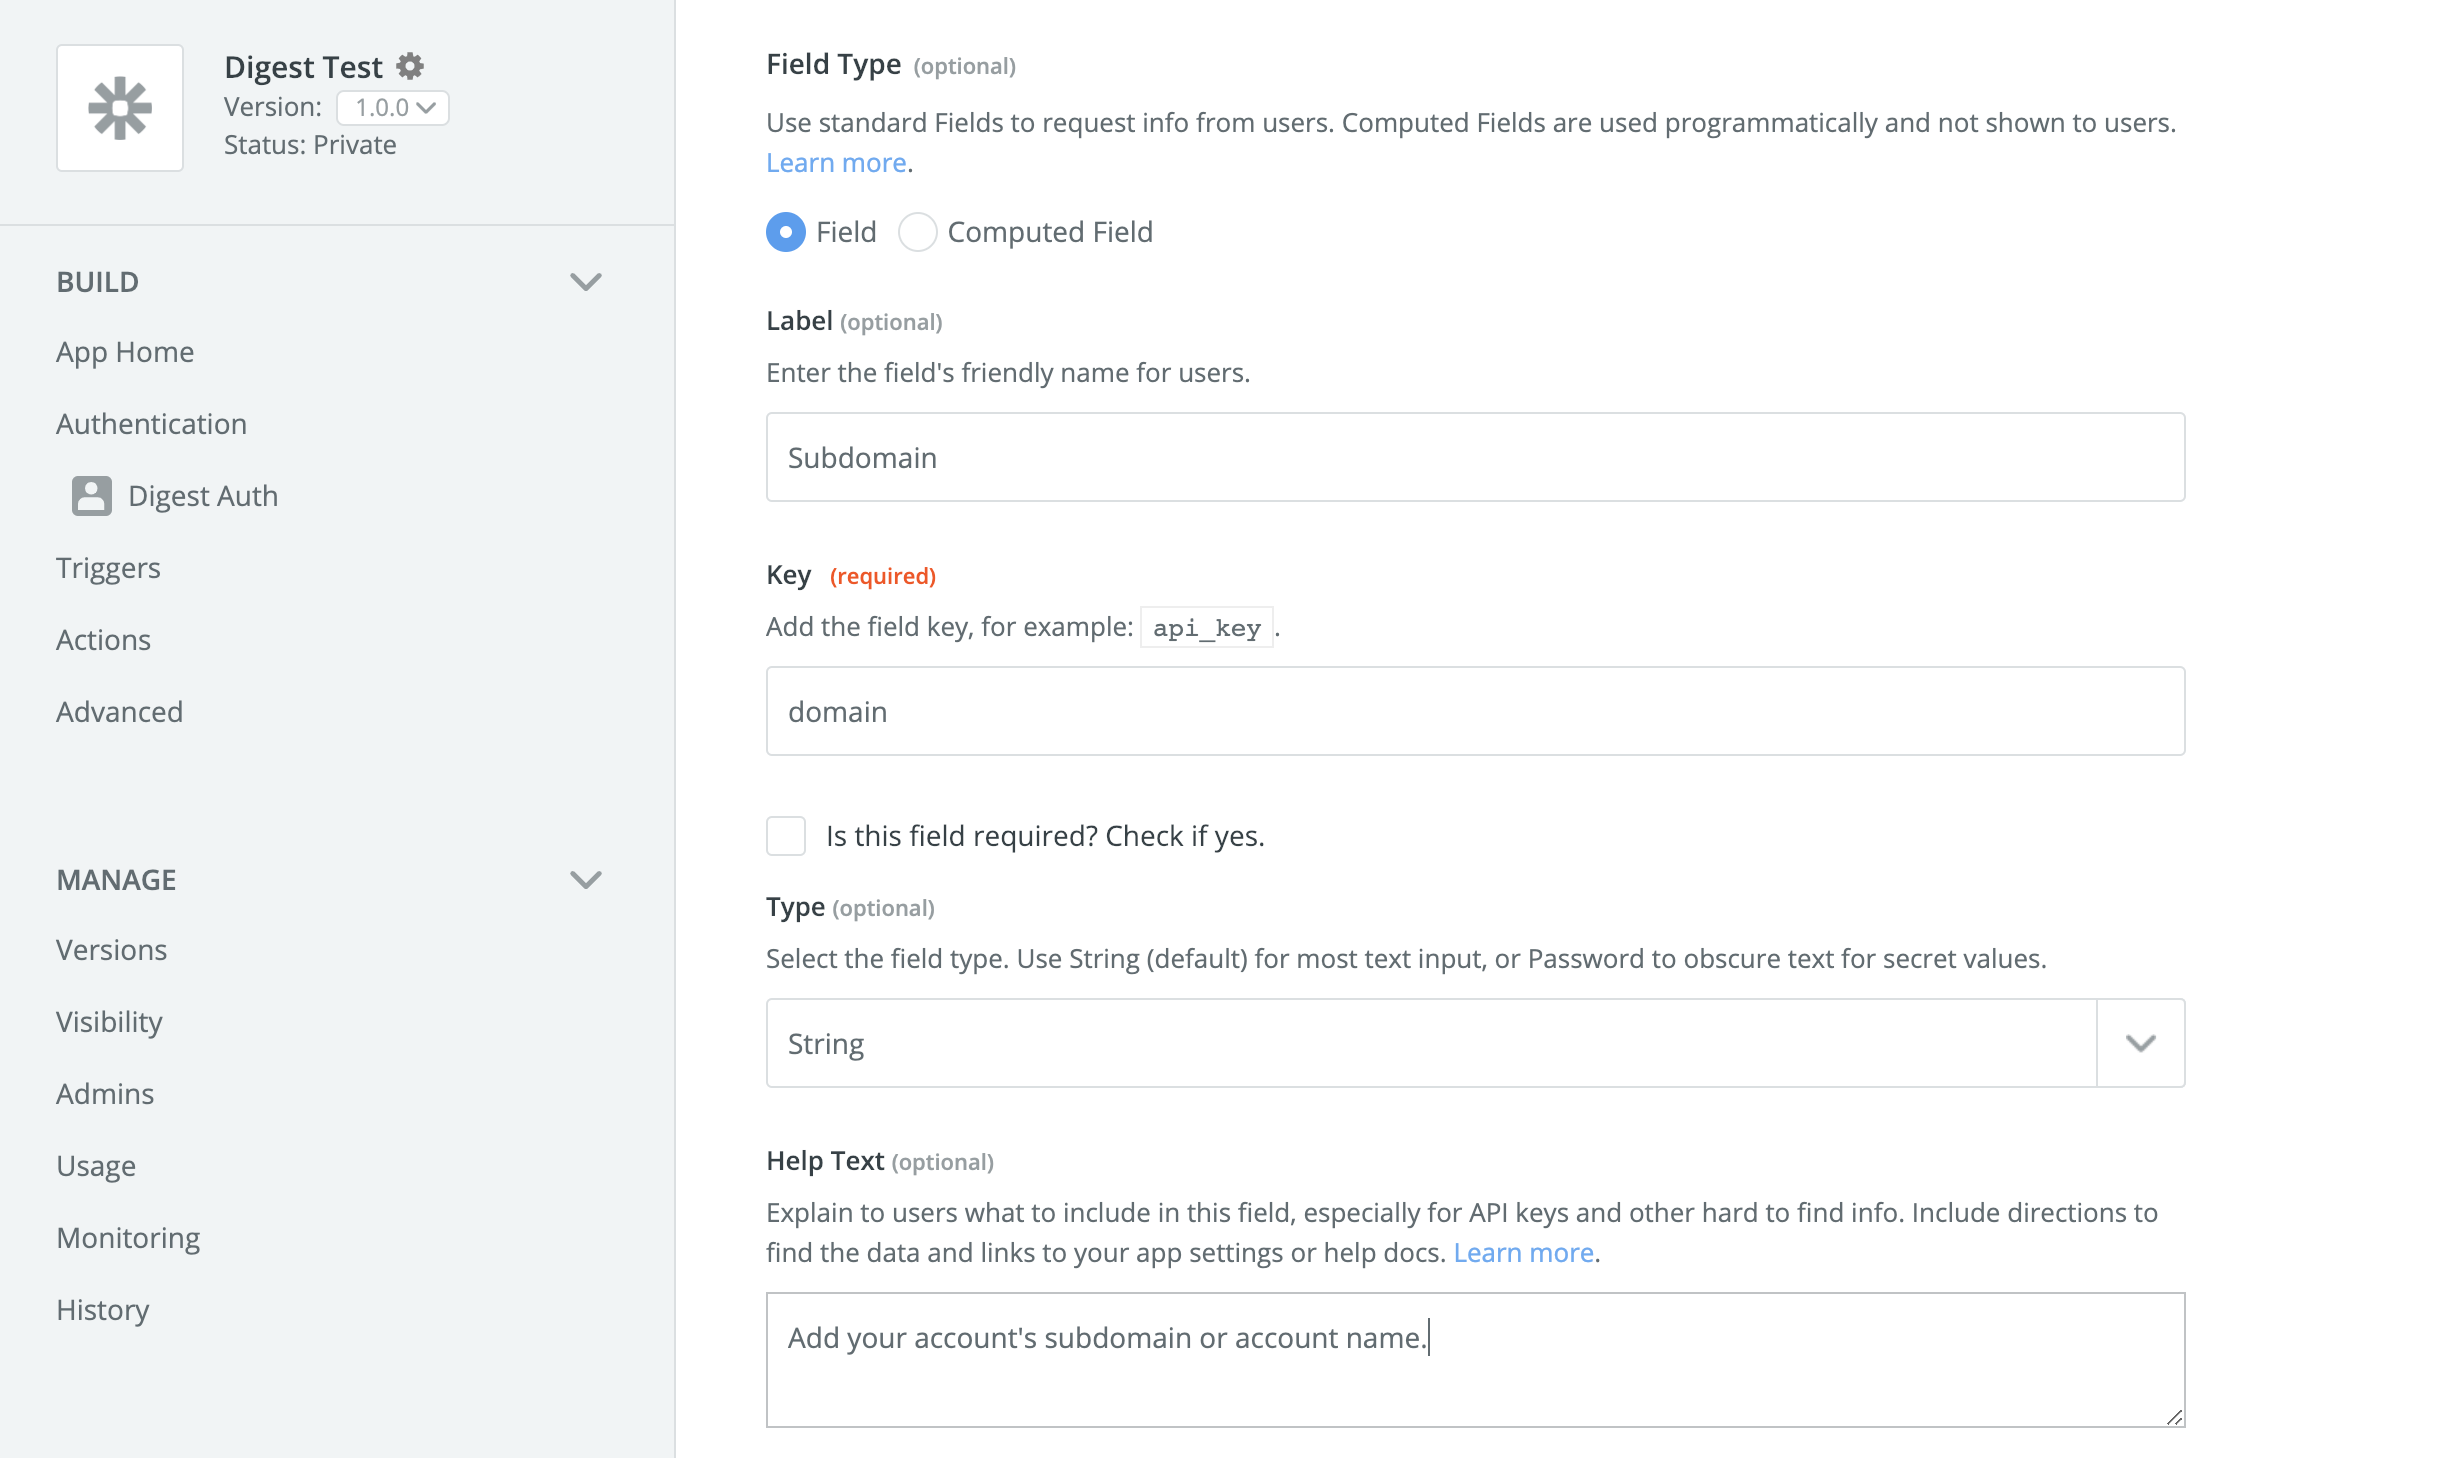Open the version 1.0.0 dropdown
This screenshot has width=2444, height=1458.
[392, 107]
